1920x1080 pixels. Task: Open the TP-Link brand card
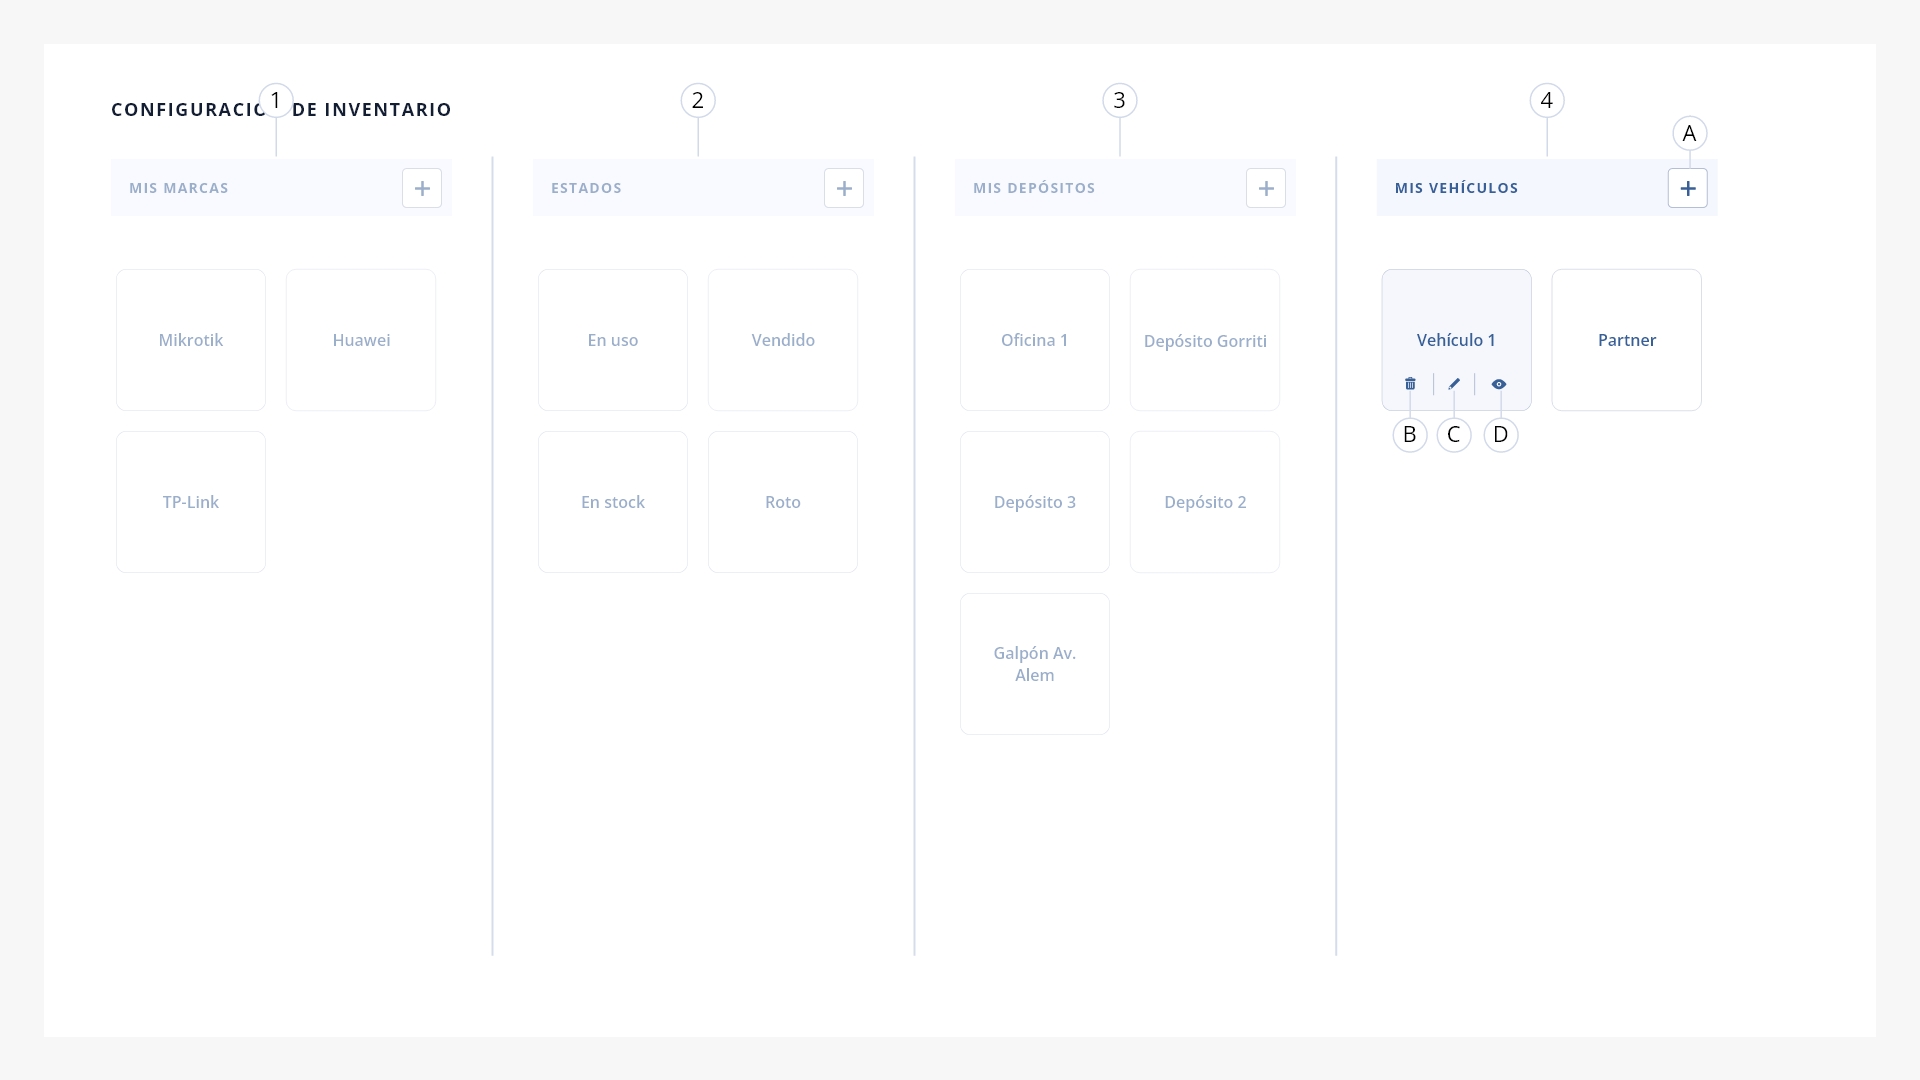point(191,502)
